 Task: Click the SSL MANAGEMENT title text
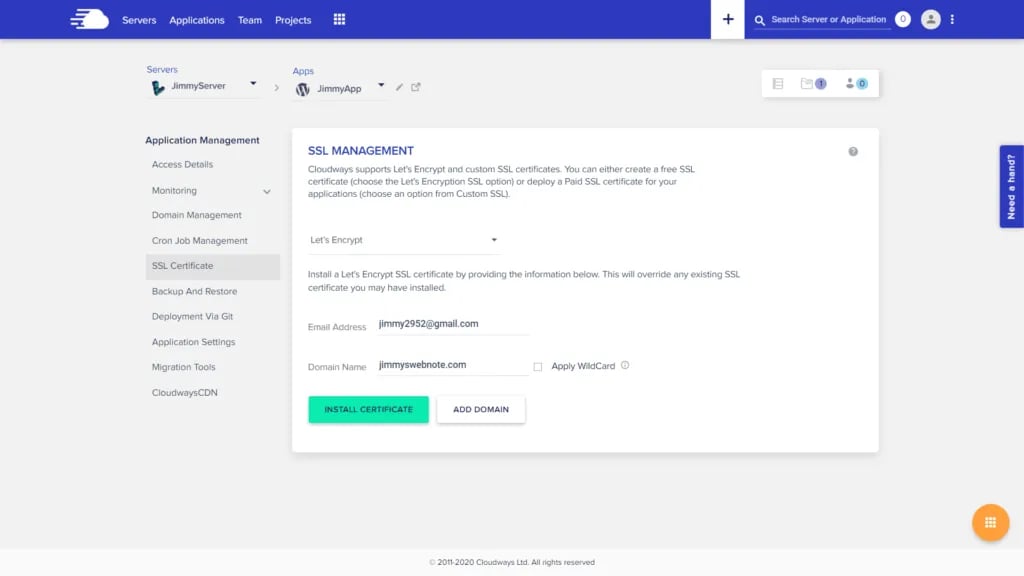[360, 151]
